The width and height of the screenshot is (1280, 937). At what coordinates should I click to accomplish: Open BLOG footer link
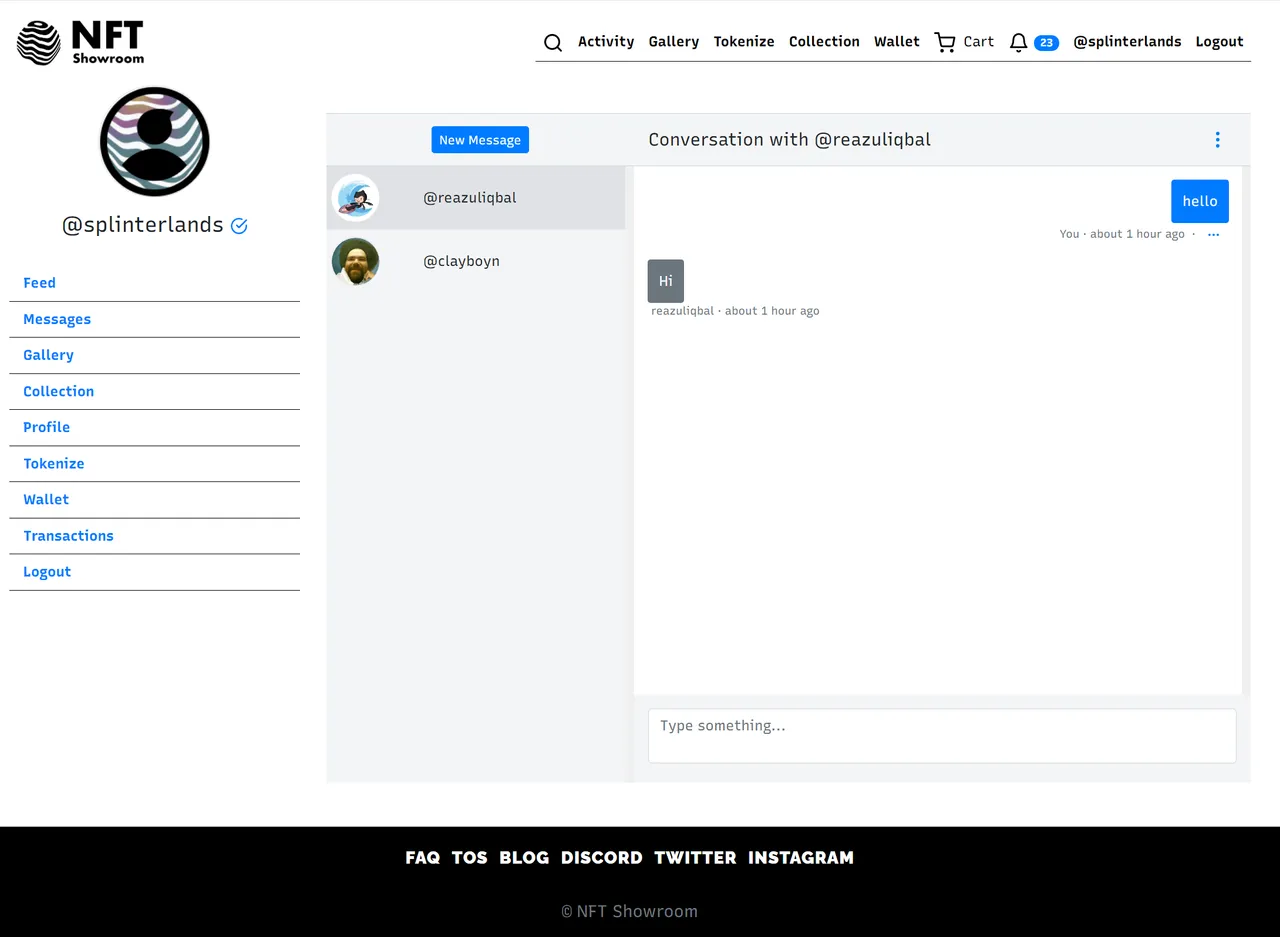pyautogui.click(x=525, y=858)
